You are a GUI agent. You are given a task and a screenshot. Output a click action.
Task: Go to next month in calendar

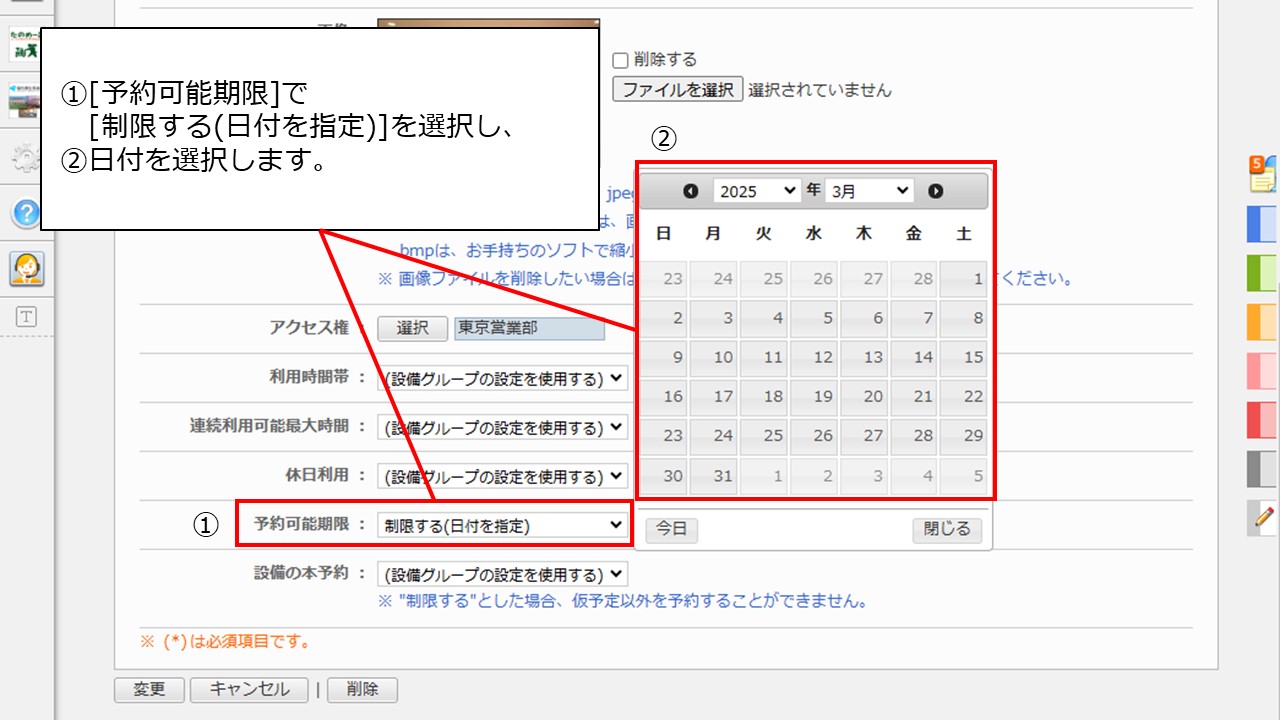[936, 191]
